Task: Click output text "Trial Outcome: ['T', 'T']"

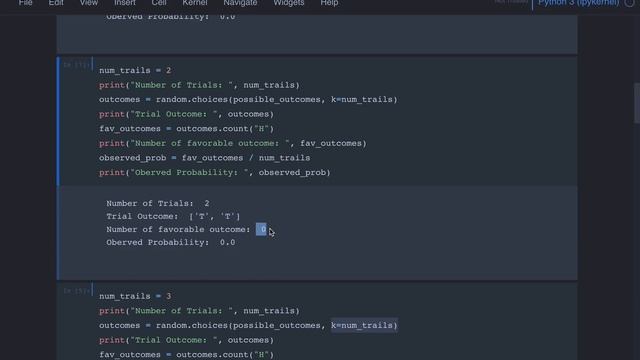Action: click(x=173, y=216)
